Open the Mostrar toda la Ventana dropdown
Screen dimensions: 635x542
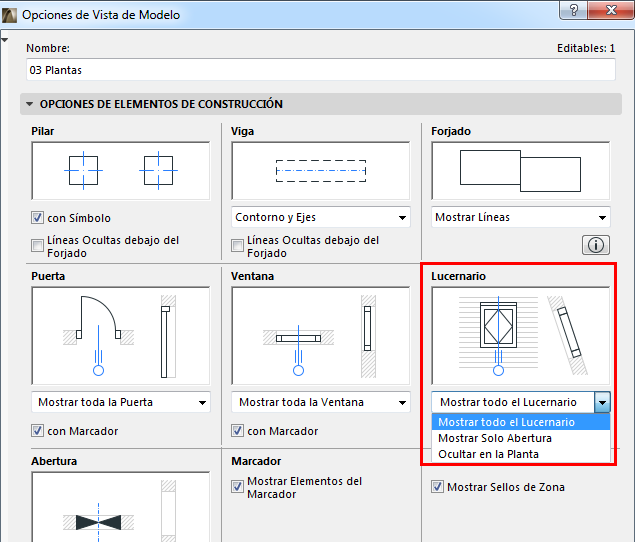[321, 402]
